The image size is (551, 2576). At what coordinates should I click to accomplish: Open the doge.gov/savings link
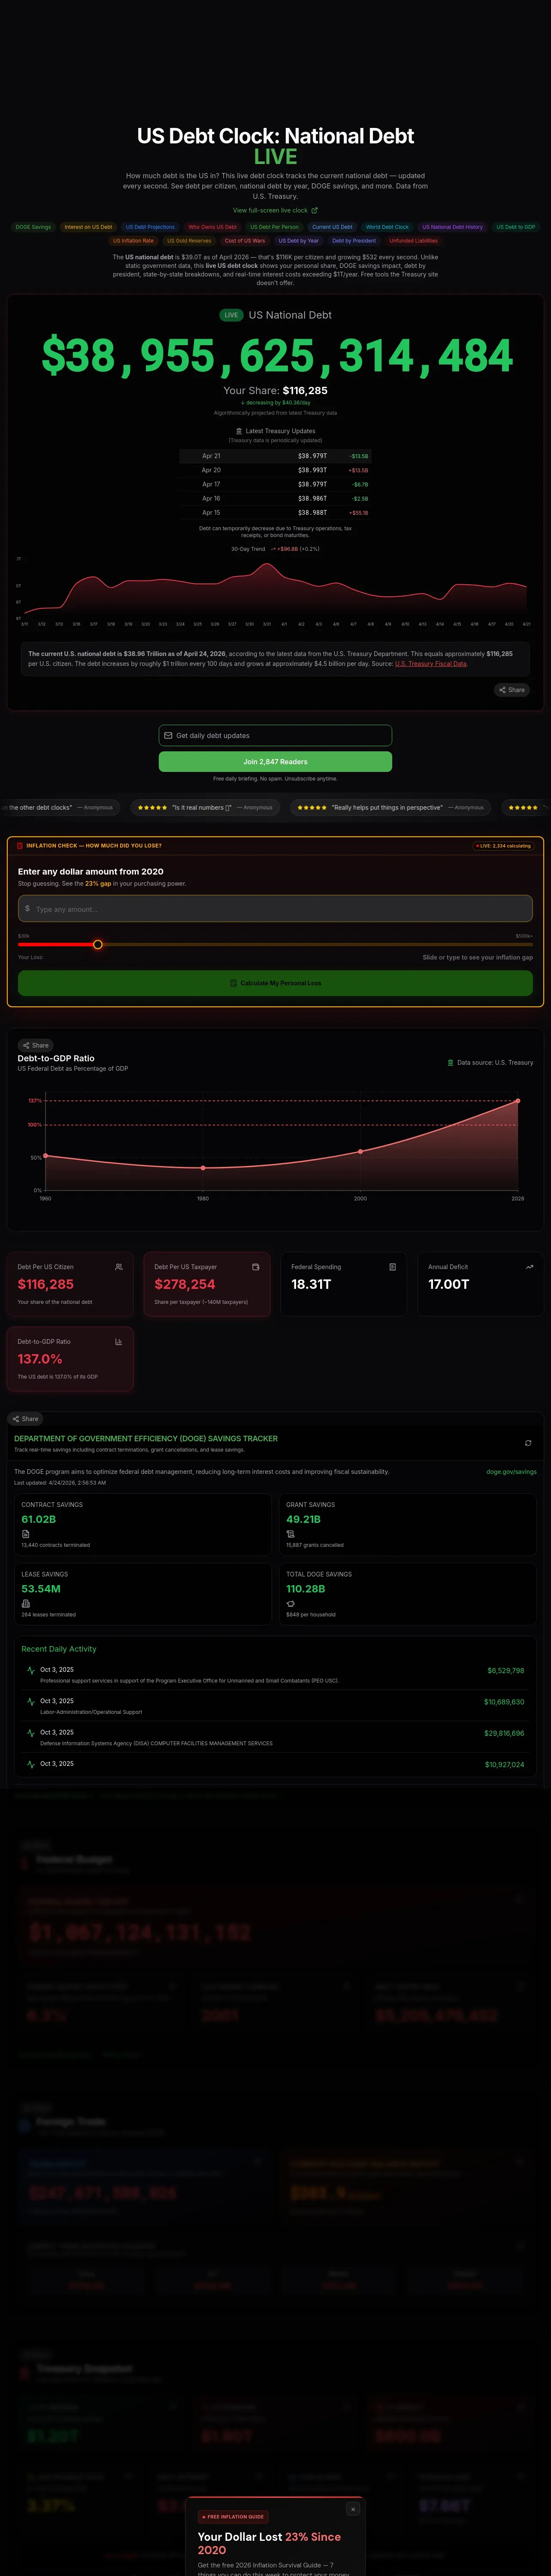(x=511, y=1472)
